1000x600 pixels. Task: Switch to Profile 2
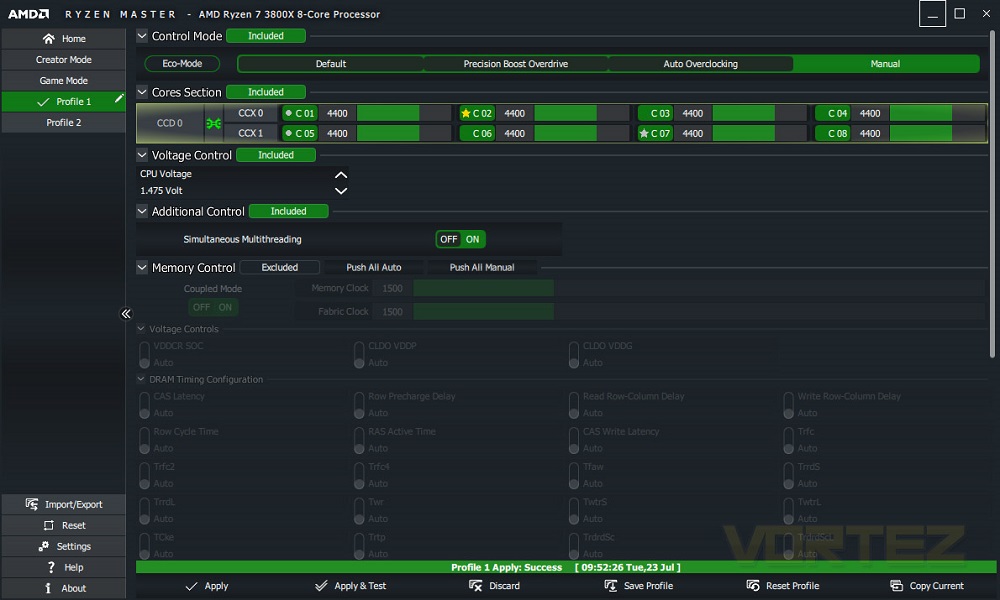(64, 123)
